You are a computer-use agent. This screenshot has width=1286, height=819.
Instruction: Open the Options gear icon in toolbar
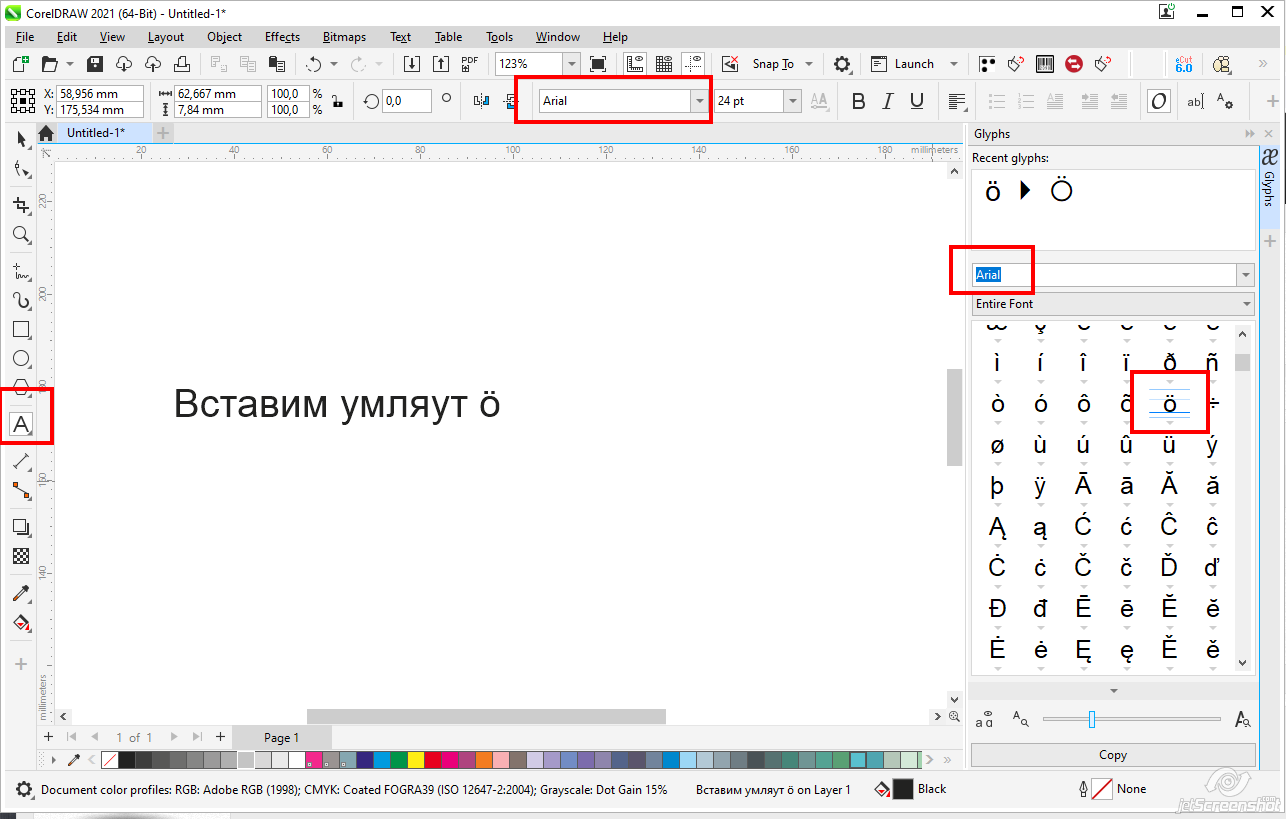842,64
